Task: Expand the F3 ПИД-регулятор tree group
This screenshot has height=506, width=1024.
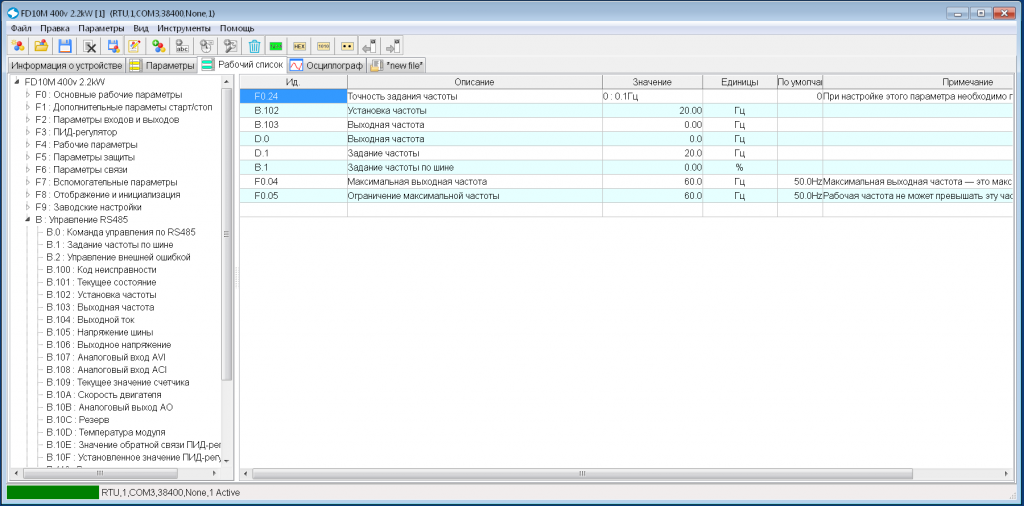Action: (28, 133)
